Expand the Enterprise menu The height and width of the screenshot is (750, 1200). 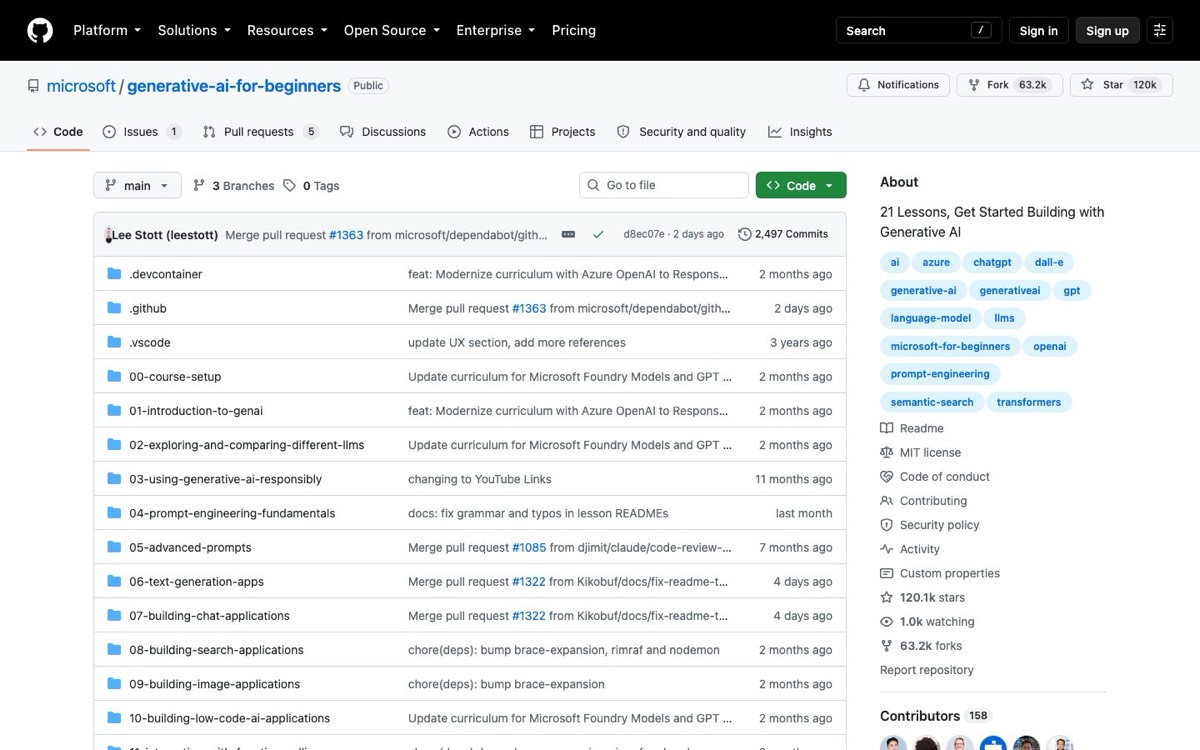[x=496, y=30]
